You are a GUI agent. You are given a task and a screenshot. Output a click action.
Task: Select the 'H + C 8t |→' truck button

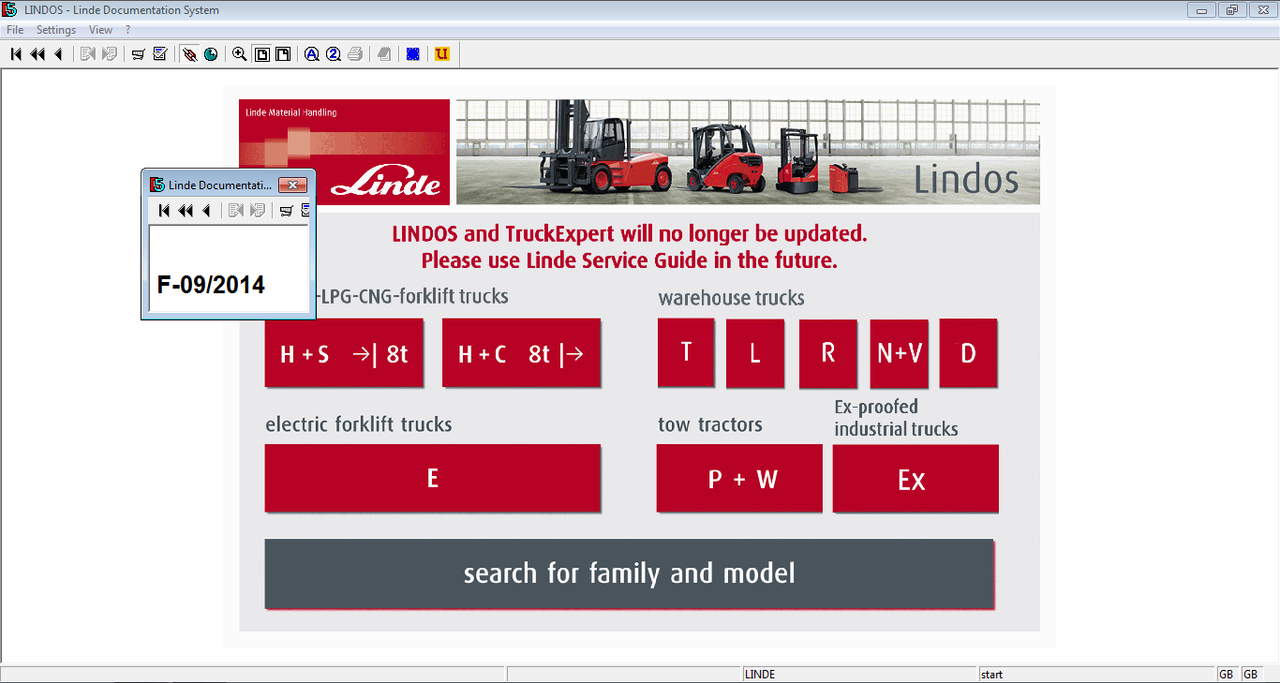pyautogui.click(x=521, y=353)
